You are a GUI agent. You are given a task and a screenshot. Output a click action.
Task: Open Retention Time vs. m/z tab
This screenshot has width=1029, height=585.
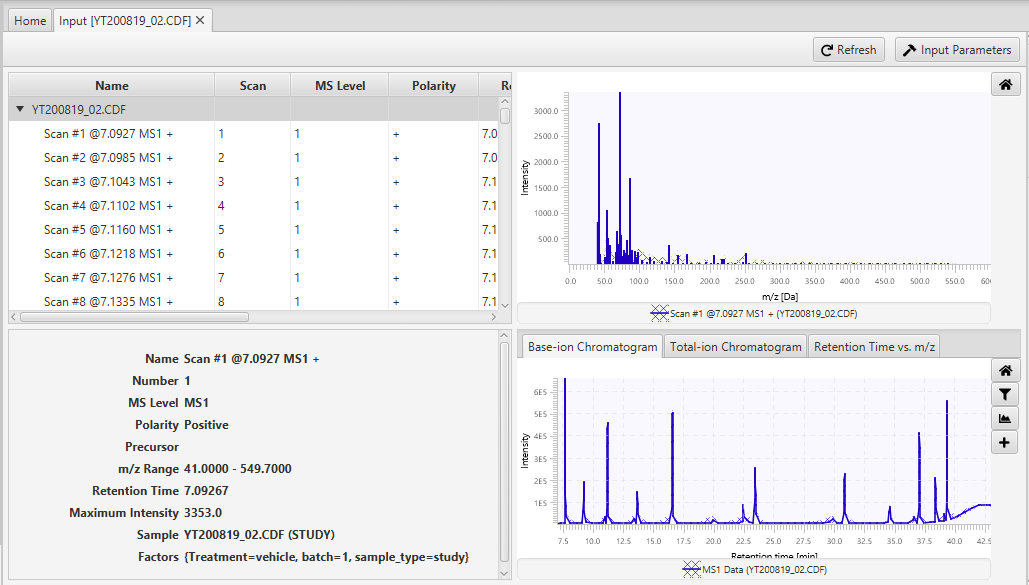pos(874,347)
